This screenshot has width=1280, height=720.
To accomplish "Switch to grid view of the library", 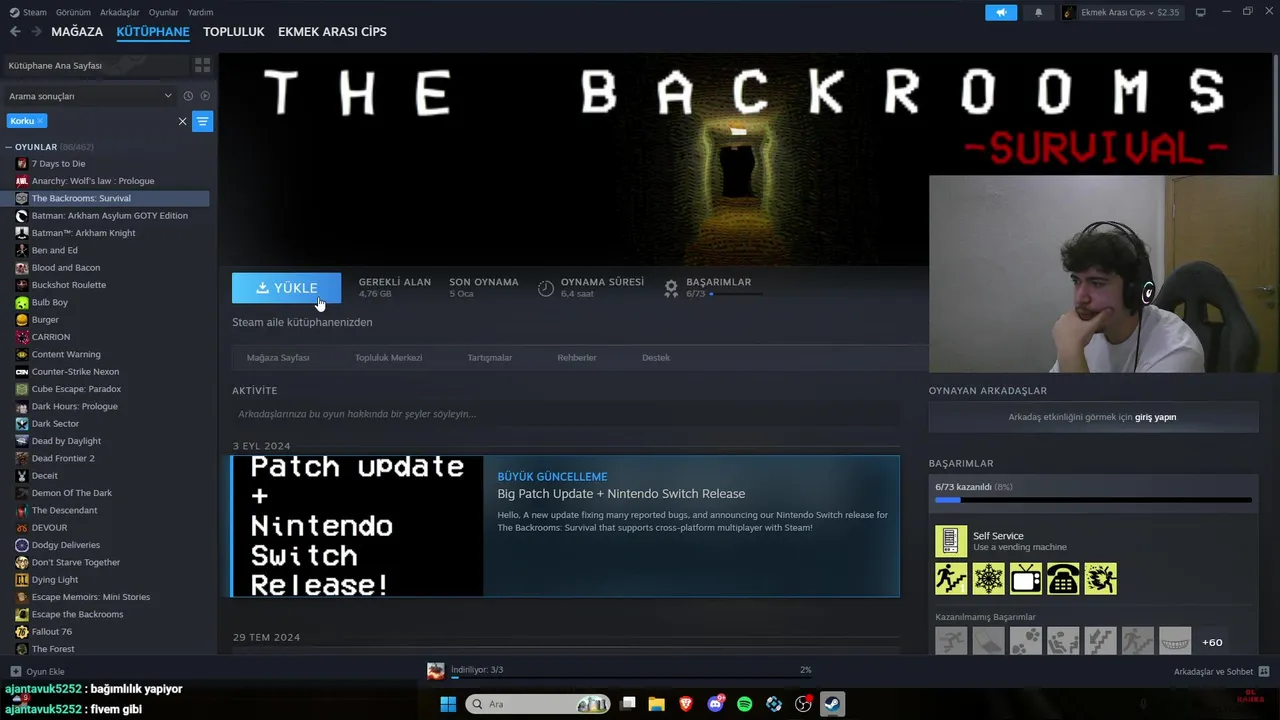I will click(x=203, y=65).
